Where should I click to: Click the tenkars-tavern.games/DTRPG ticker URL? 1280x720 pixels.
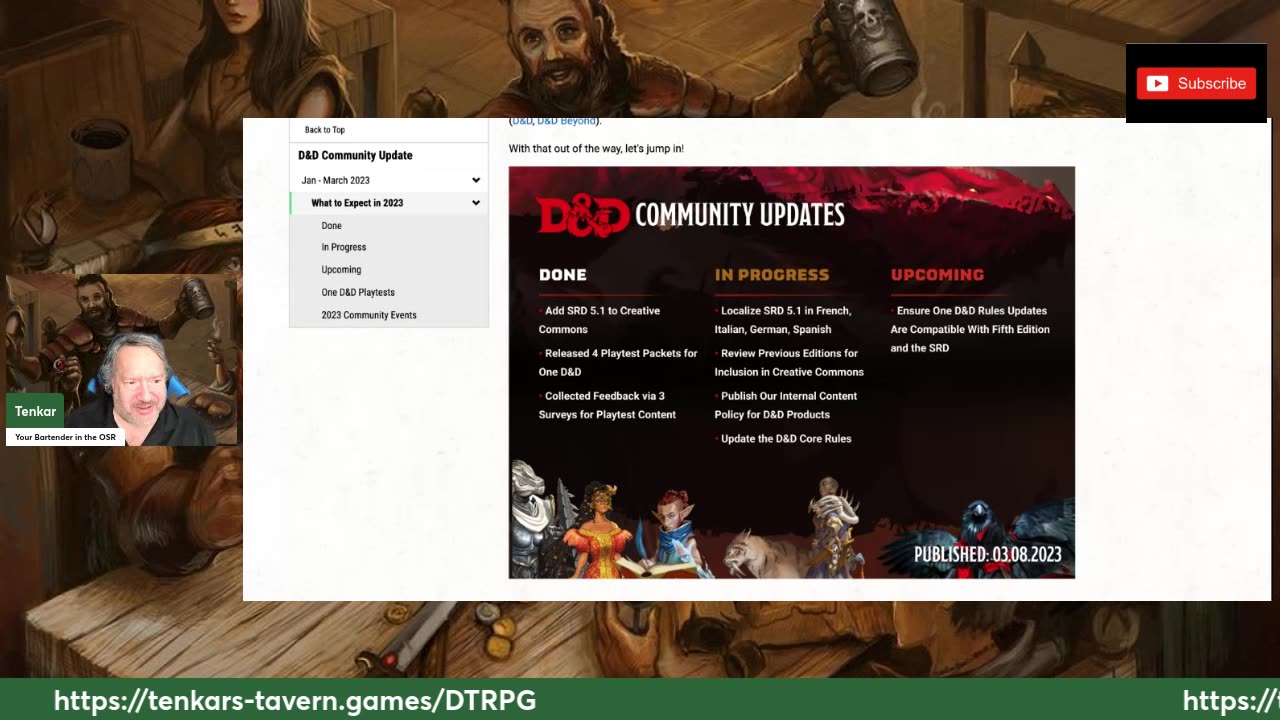click(x=295, y=700)
